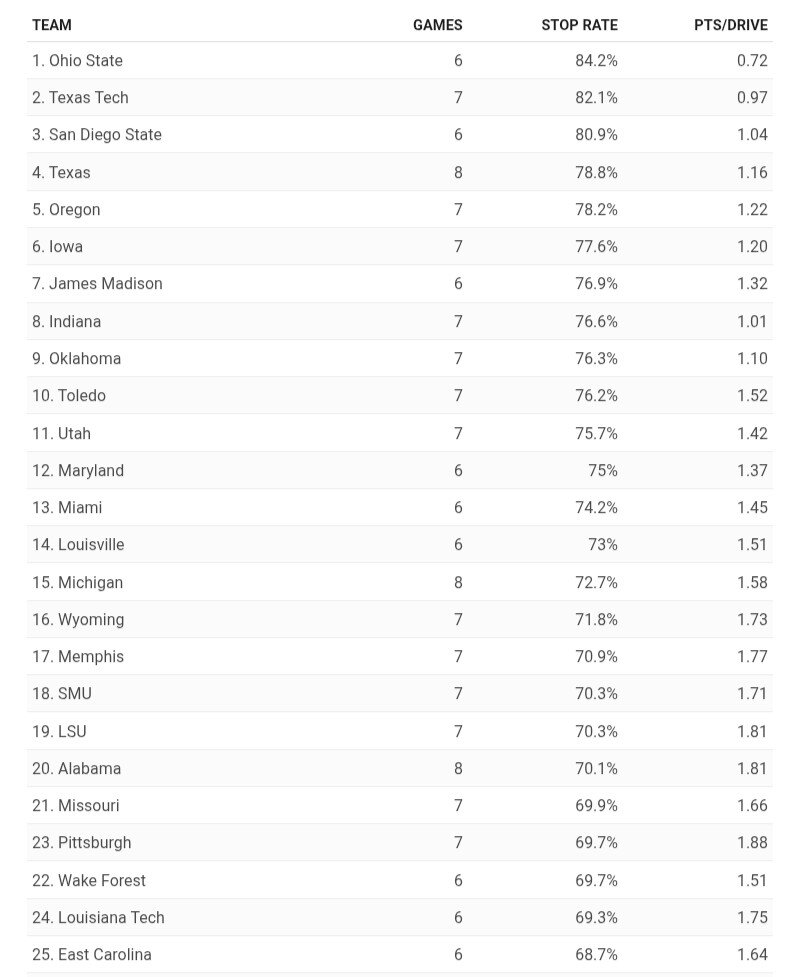The image size is (800, 977).
Task: Select Wyoming in the table
Action: pyautogui.click(x=79, y=619)
